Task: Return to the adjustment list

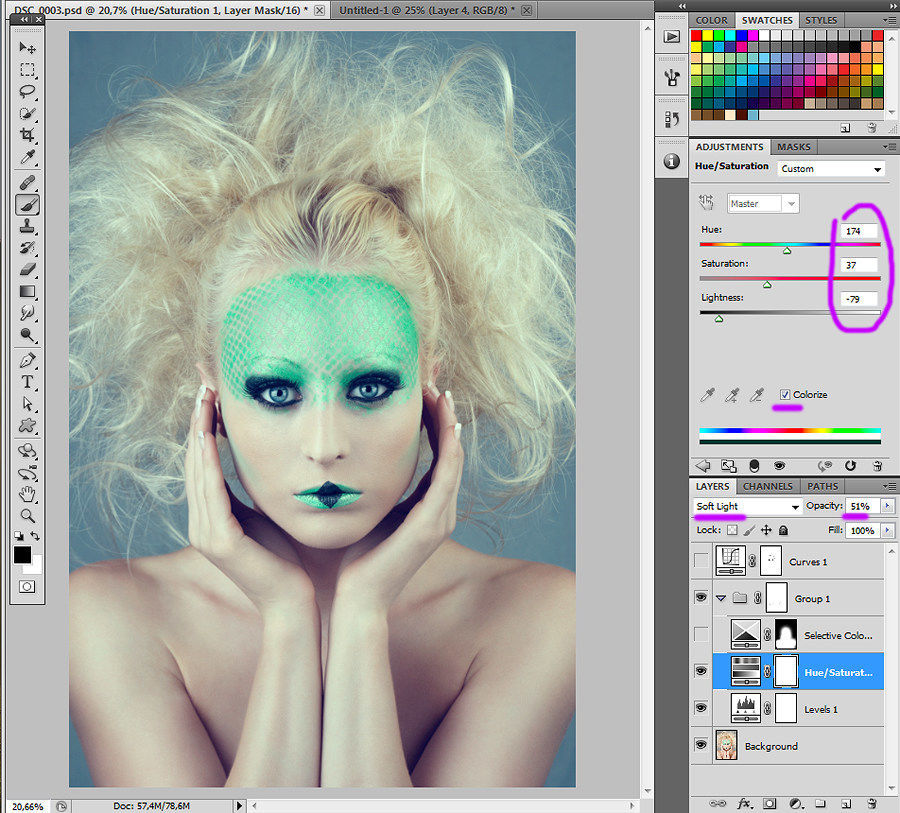Action: click(x=703, y=466)
